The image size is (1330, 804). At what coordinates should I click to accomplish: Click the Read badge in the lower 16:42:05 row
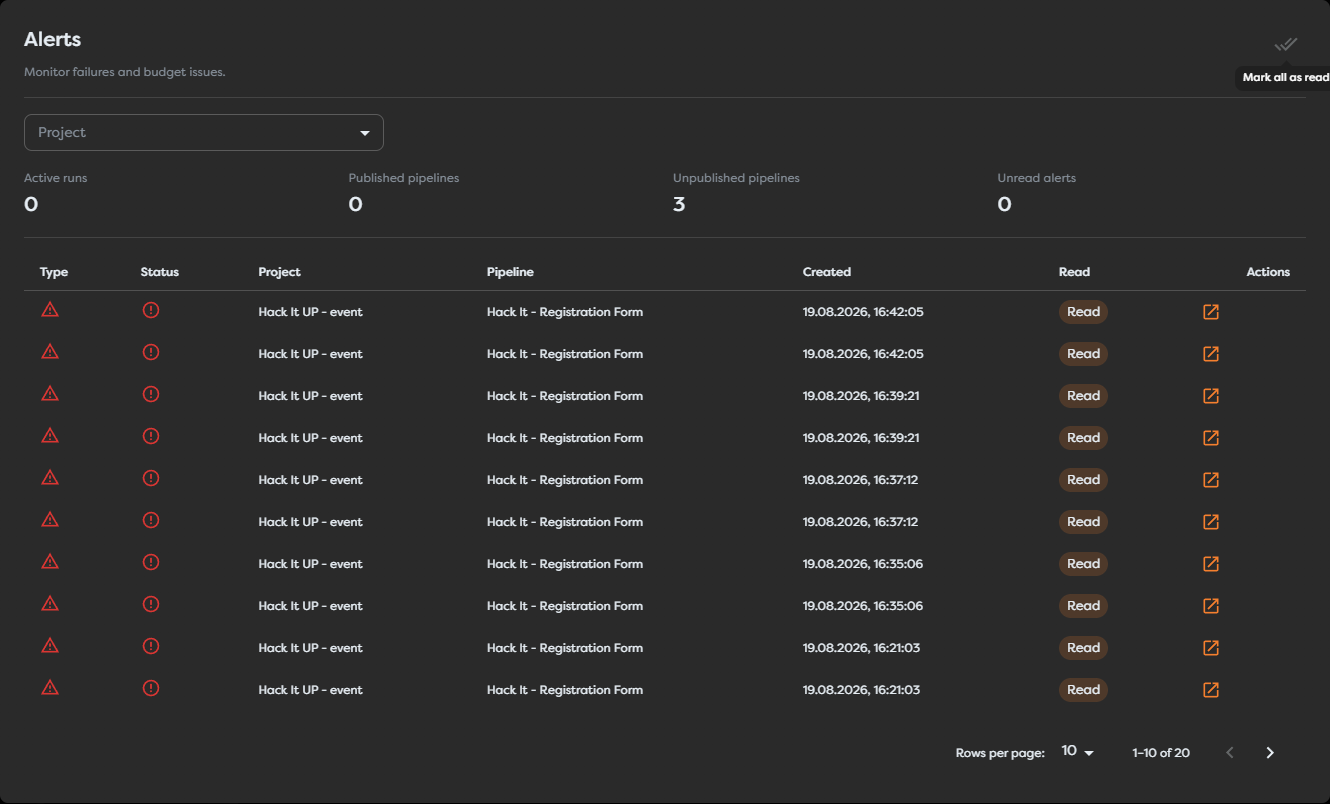pyautogui.click(x=1083, y=354)
